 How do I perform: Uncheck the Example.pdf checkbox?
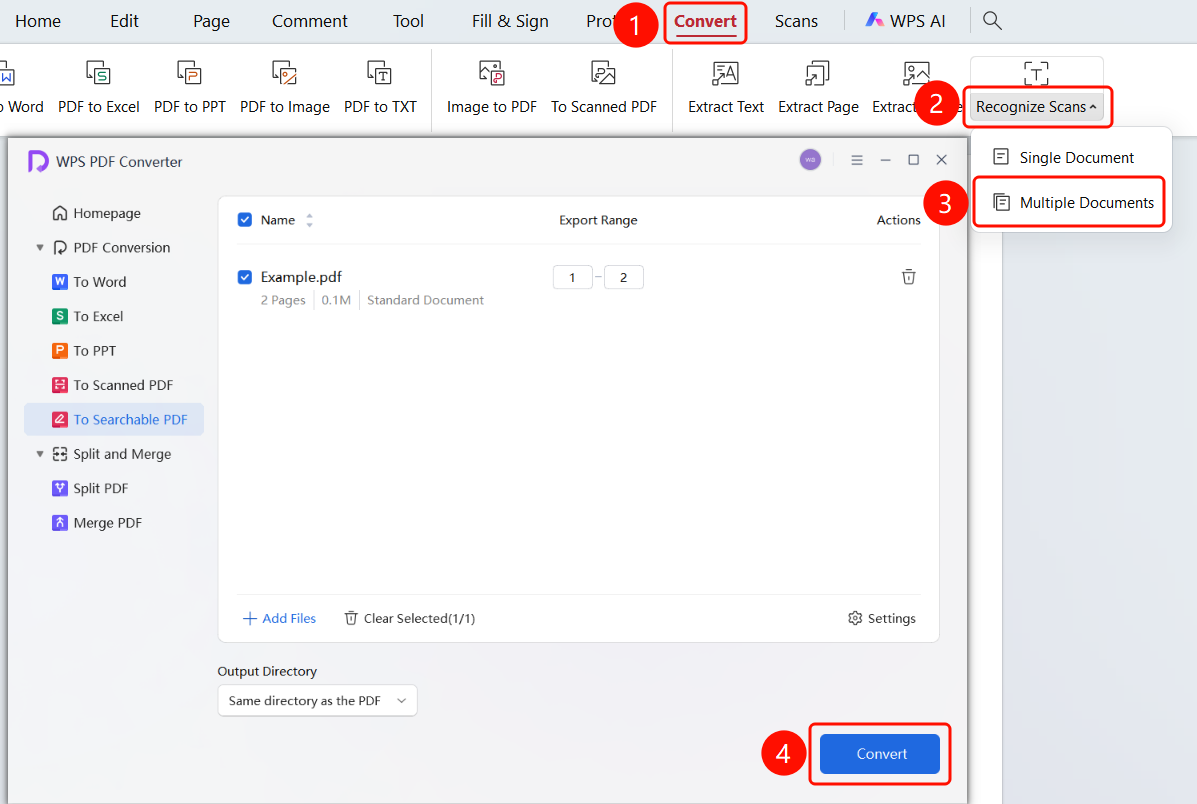coord(244,276)
